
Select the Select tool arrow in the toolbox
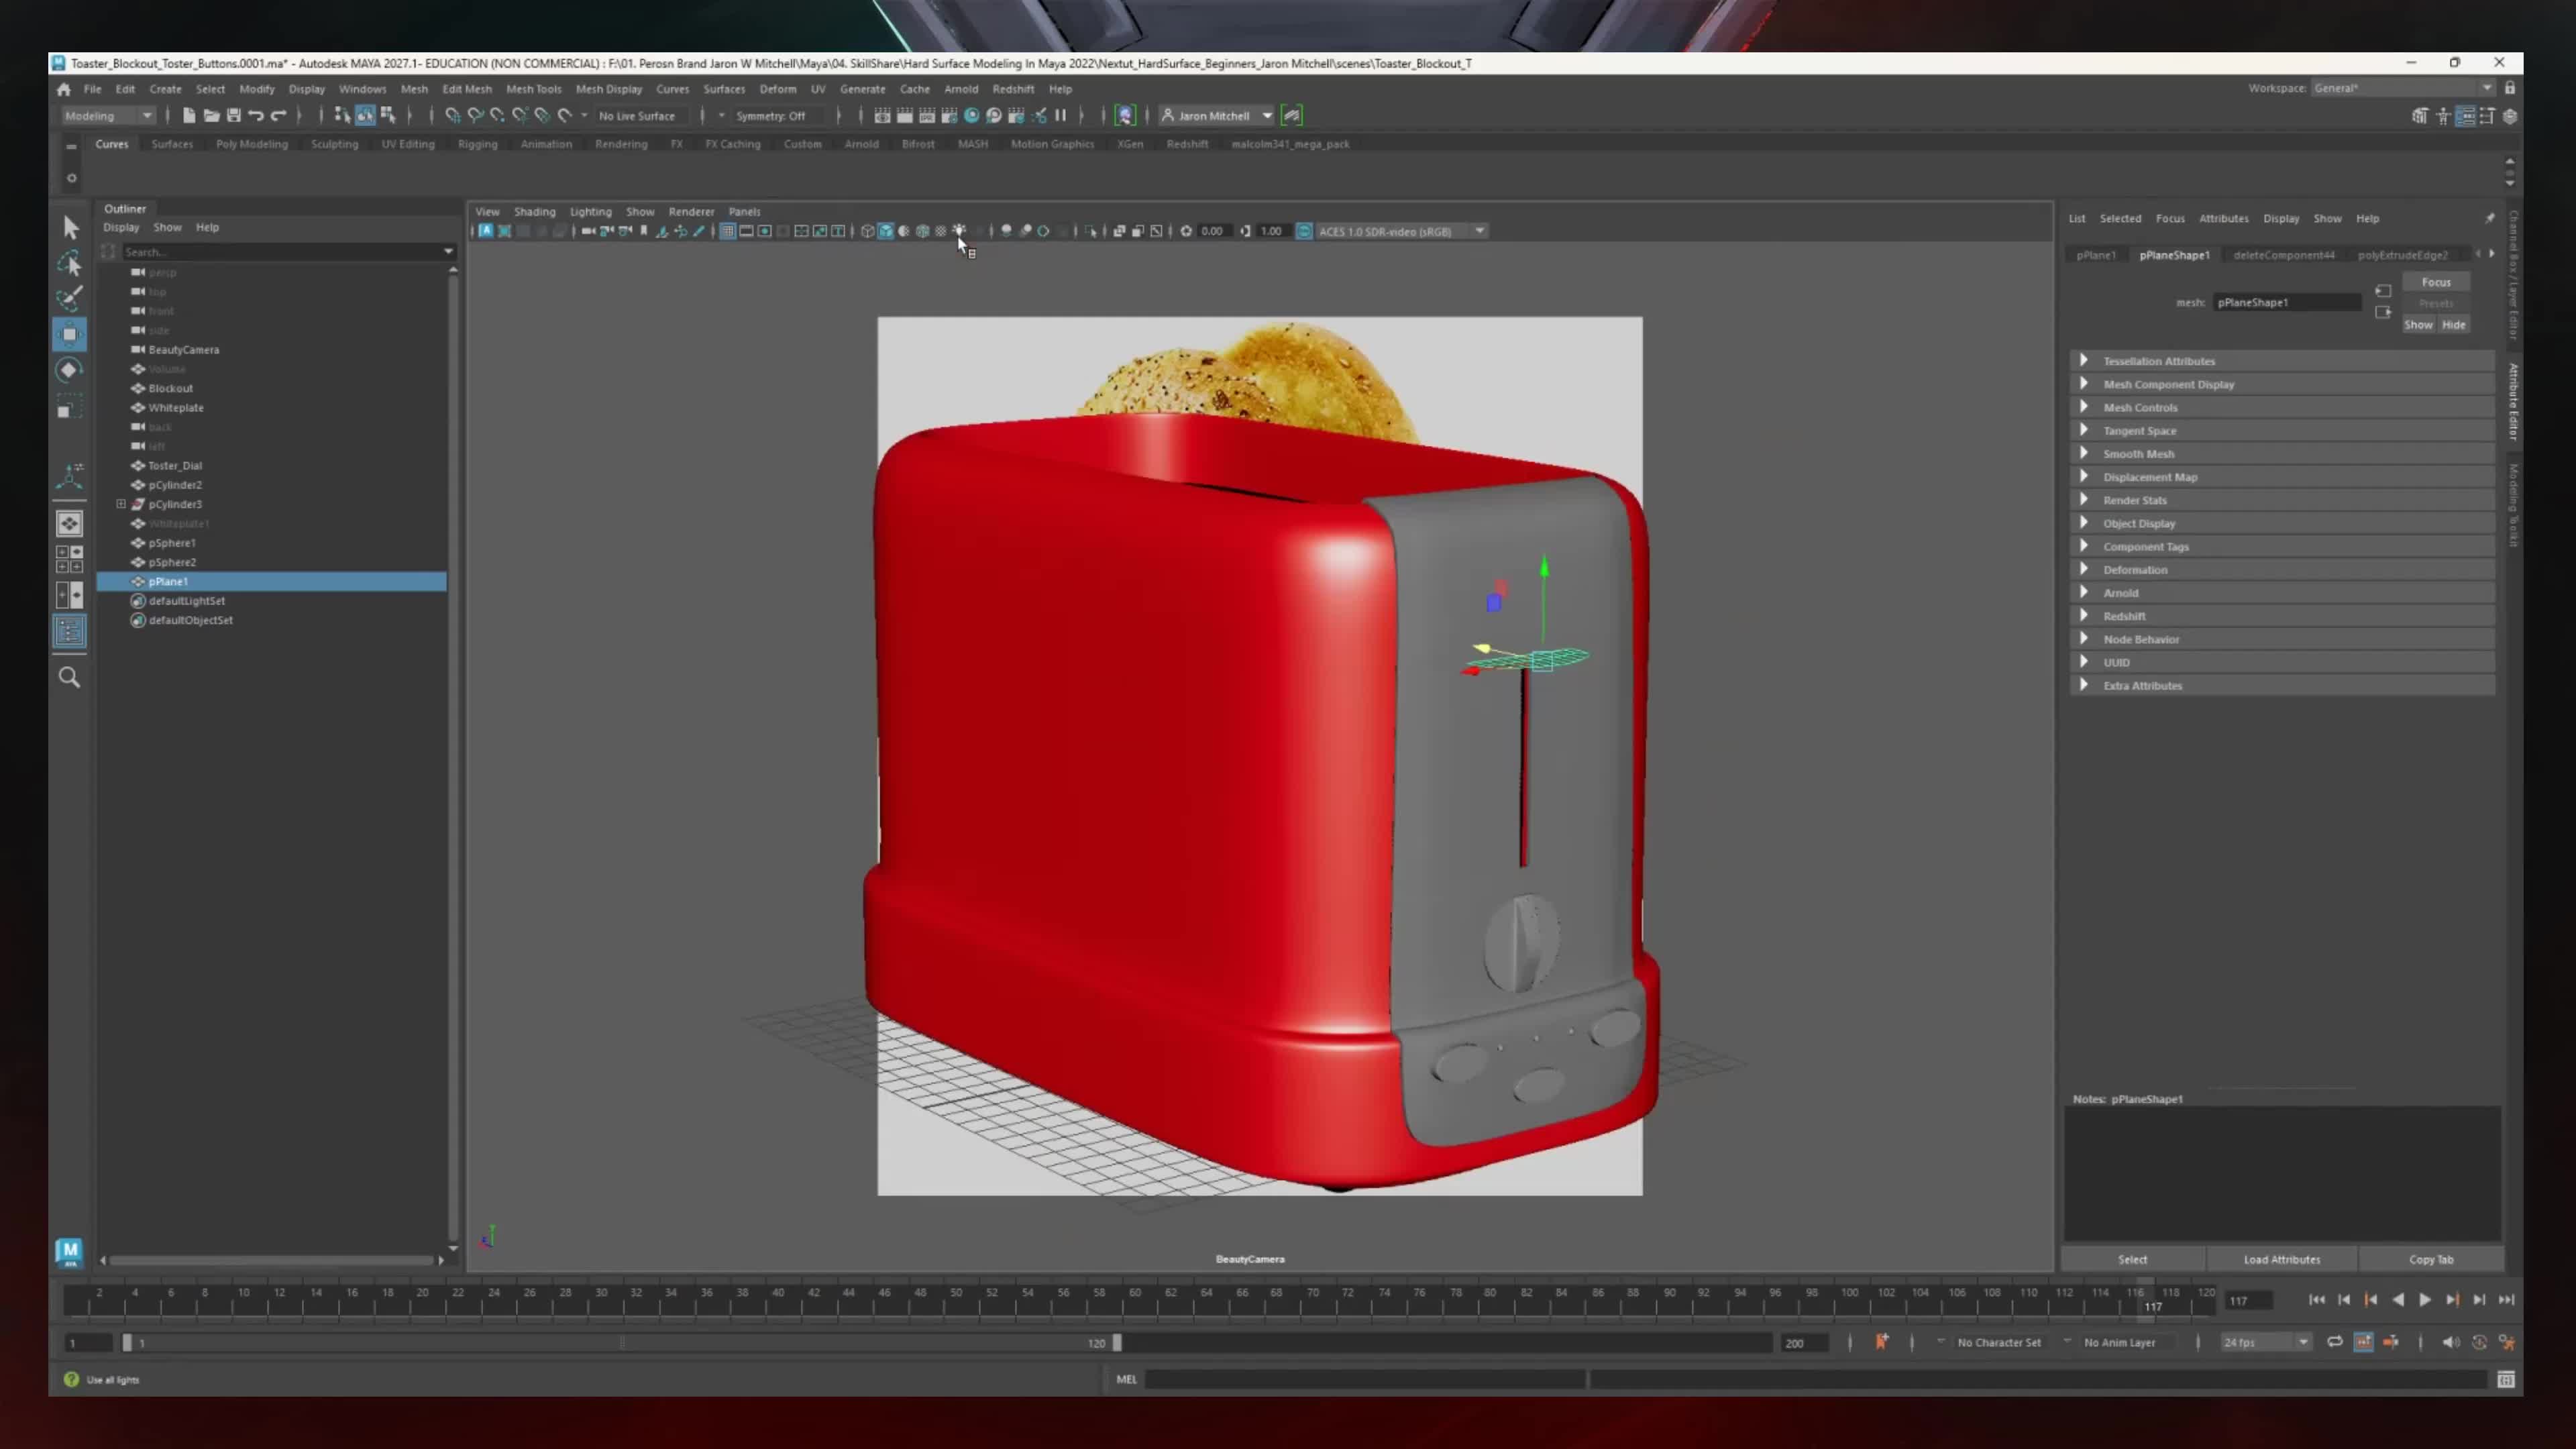[x=70, y=228]
